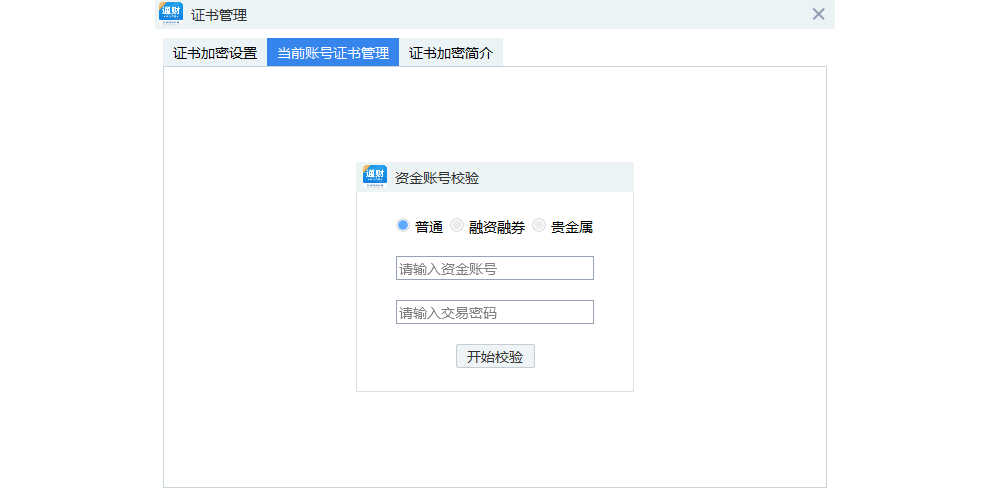
Task: Close the 证书管理 window
Action: click(x=818, y=14)
